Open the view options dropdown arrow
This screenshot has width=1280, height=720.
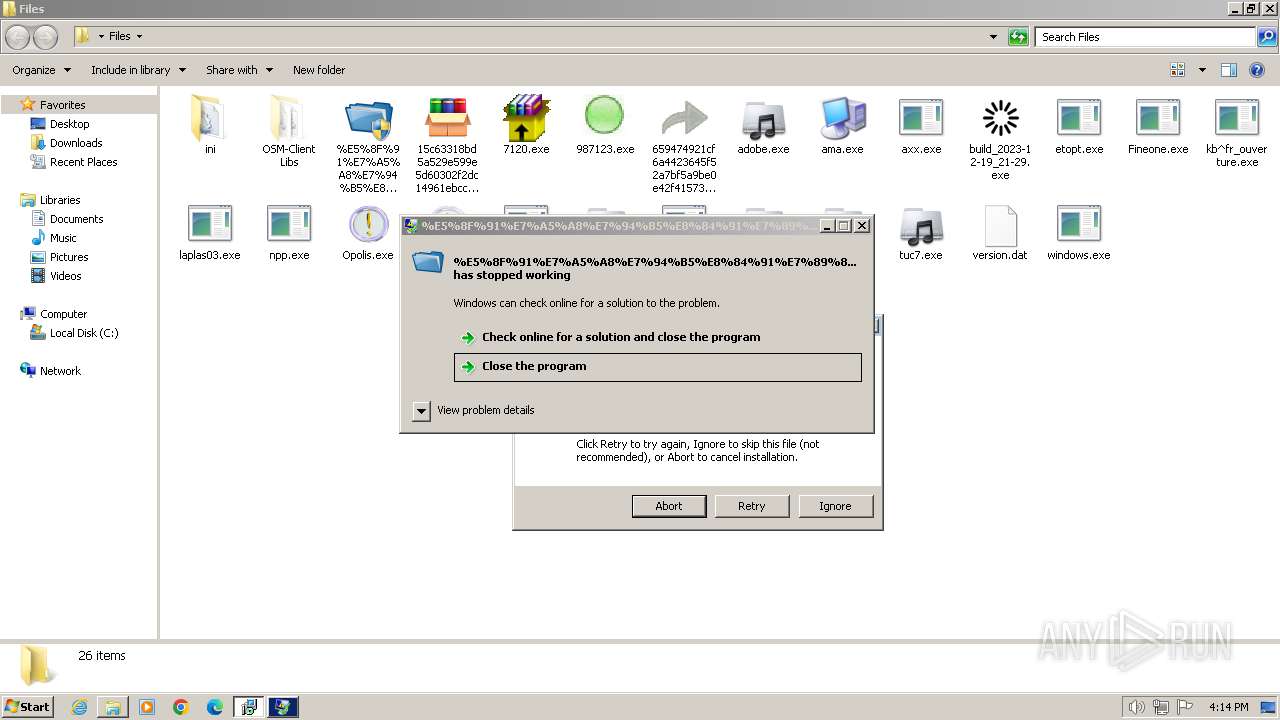1202,70
